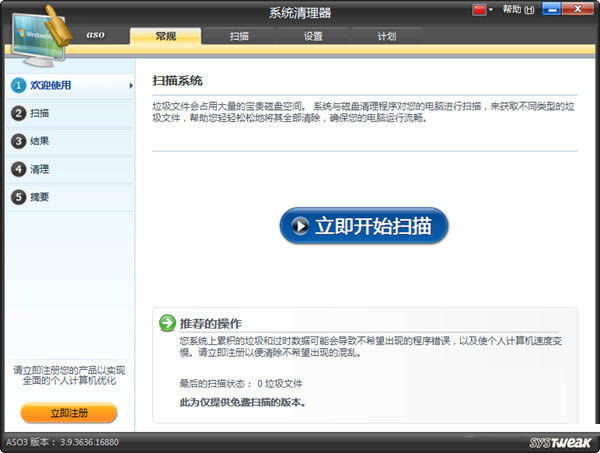Switch to the 设置 tab

(x=313, y=36)
